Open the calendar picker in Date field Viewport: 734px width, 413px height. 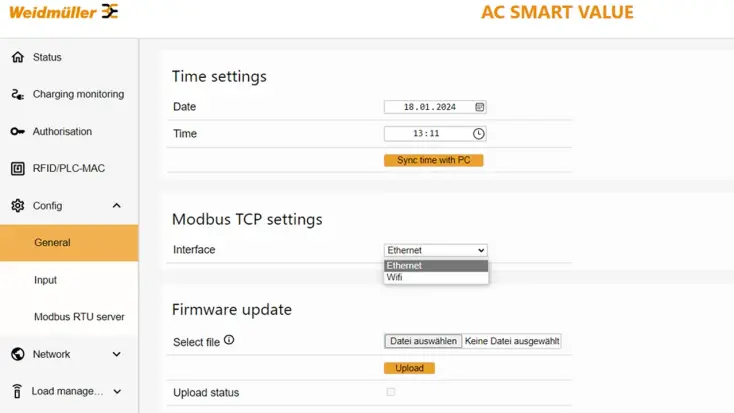coord(479,107)
